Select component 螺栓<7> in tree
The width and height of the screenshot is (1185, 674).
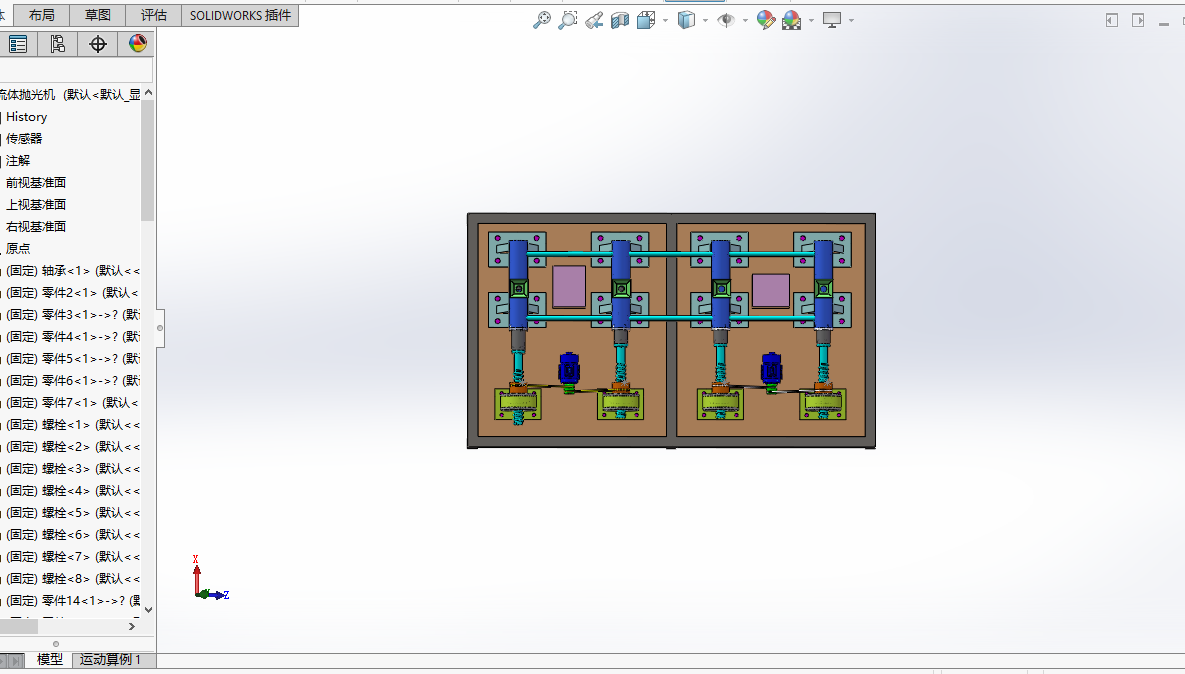[x=73, y=556]
